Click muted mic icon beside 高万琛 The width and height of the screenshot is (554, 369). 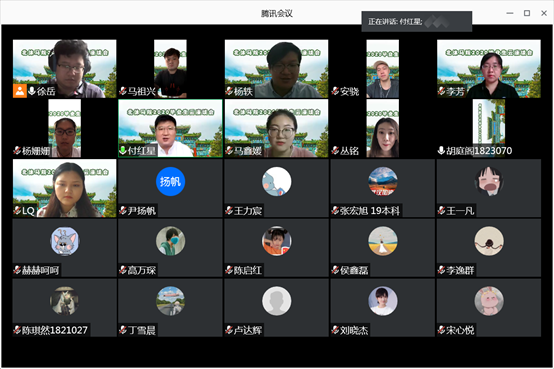coord(123,270)
